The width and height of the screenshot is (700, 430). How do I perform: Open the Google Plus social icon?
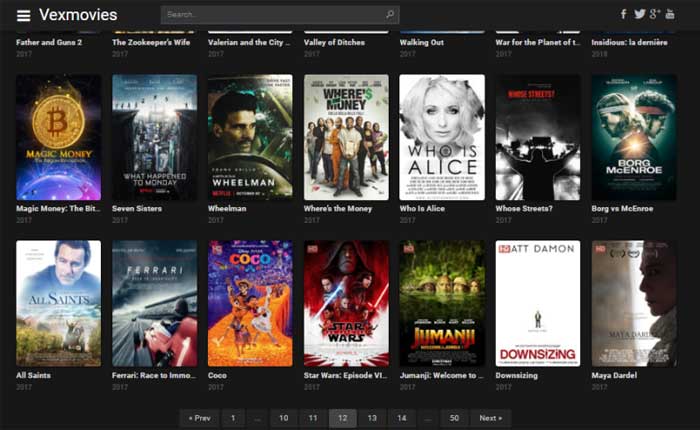(x=654, y=14)
